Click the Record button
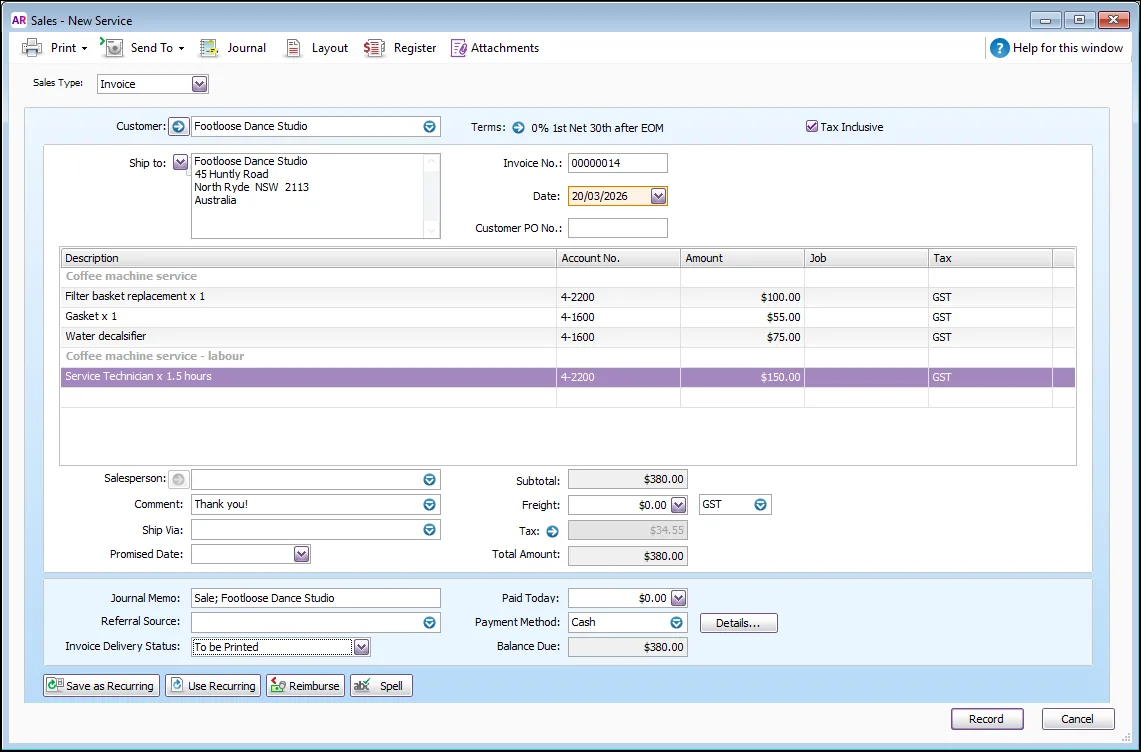 [x=986, y=718]
